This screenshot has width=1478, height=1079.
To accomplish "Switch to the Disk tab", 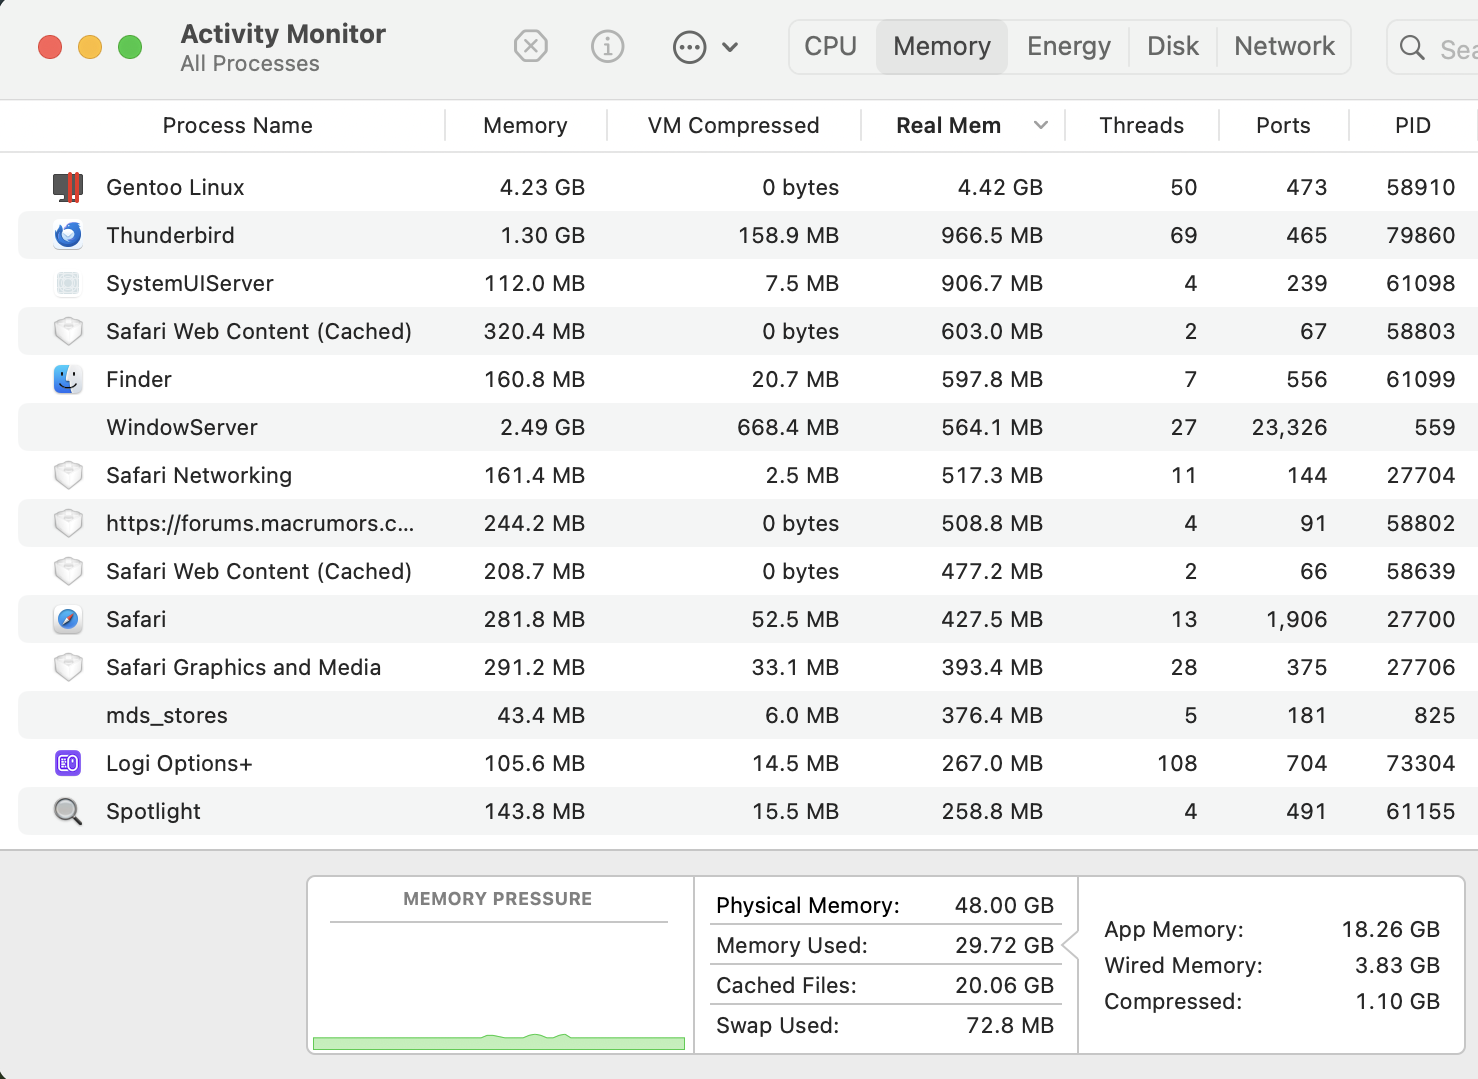I will (1173, 46).
